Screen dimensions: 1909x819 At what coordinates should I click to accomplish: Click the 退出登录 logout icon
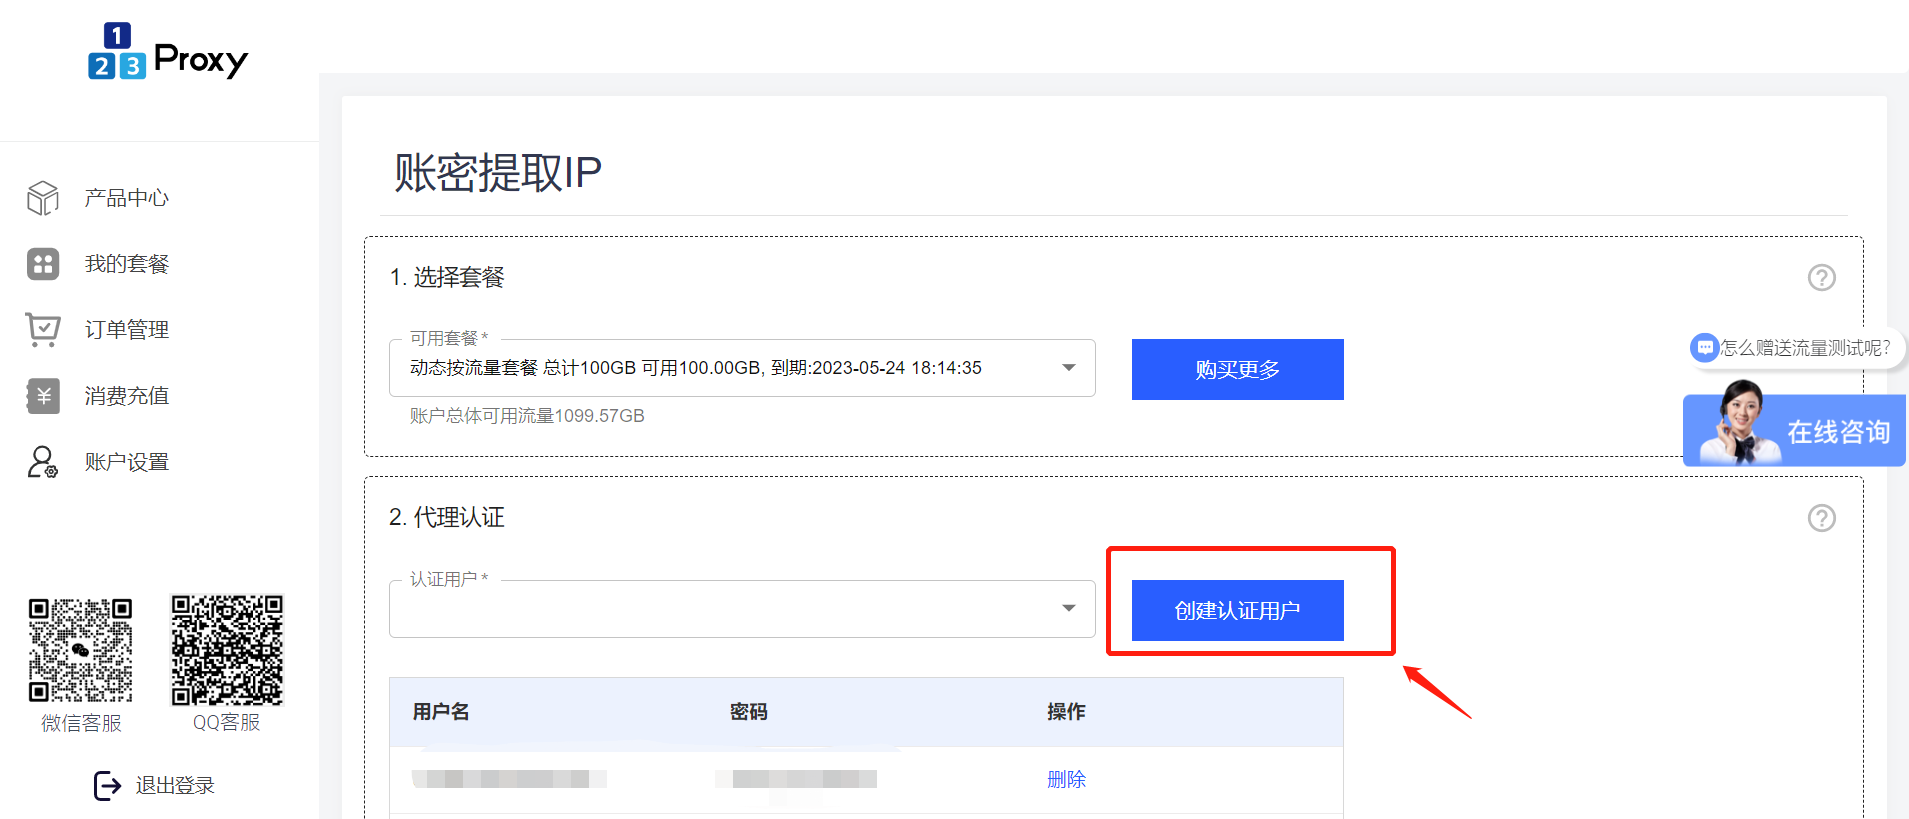(x=107, y=786)
